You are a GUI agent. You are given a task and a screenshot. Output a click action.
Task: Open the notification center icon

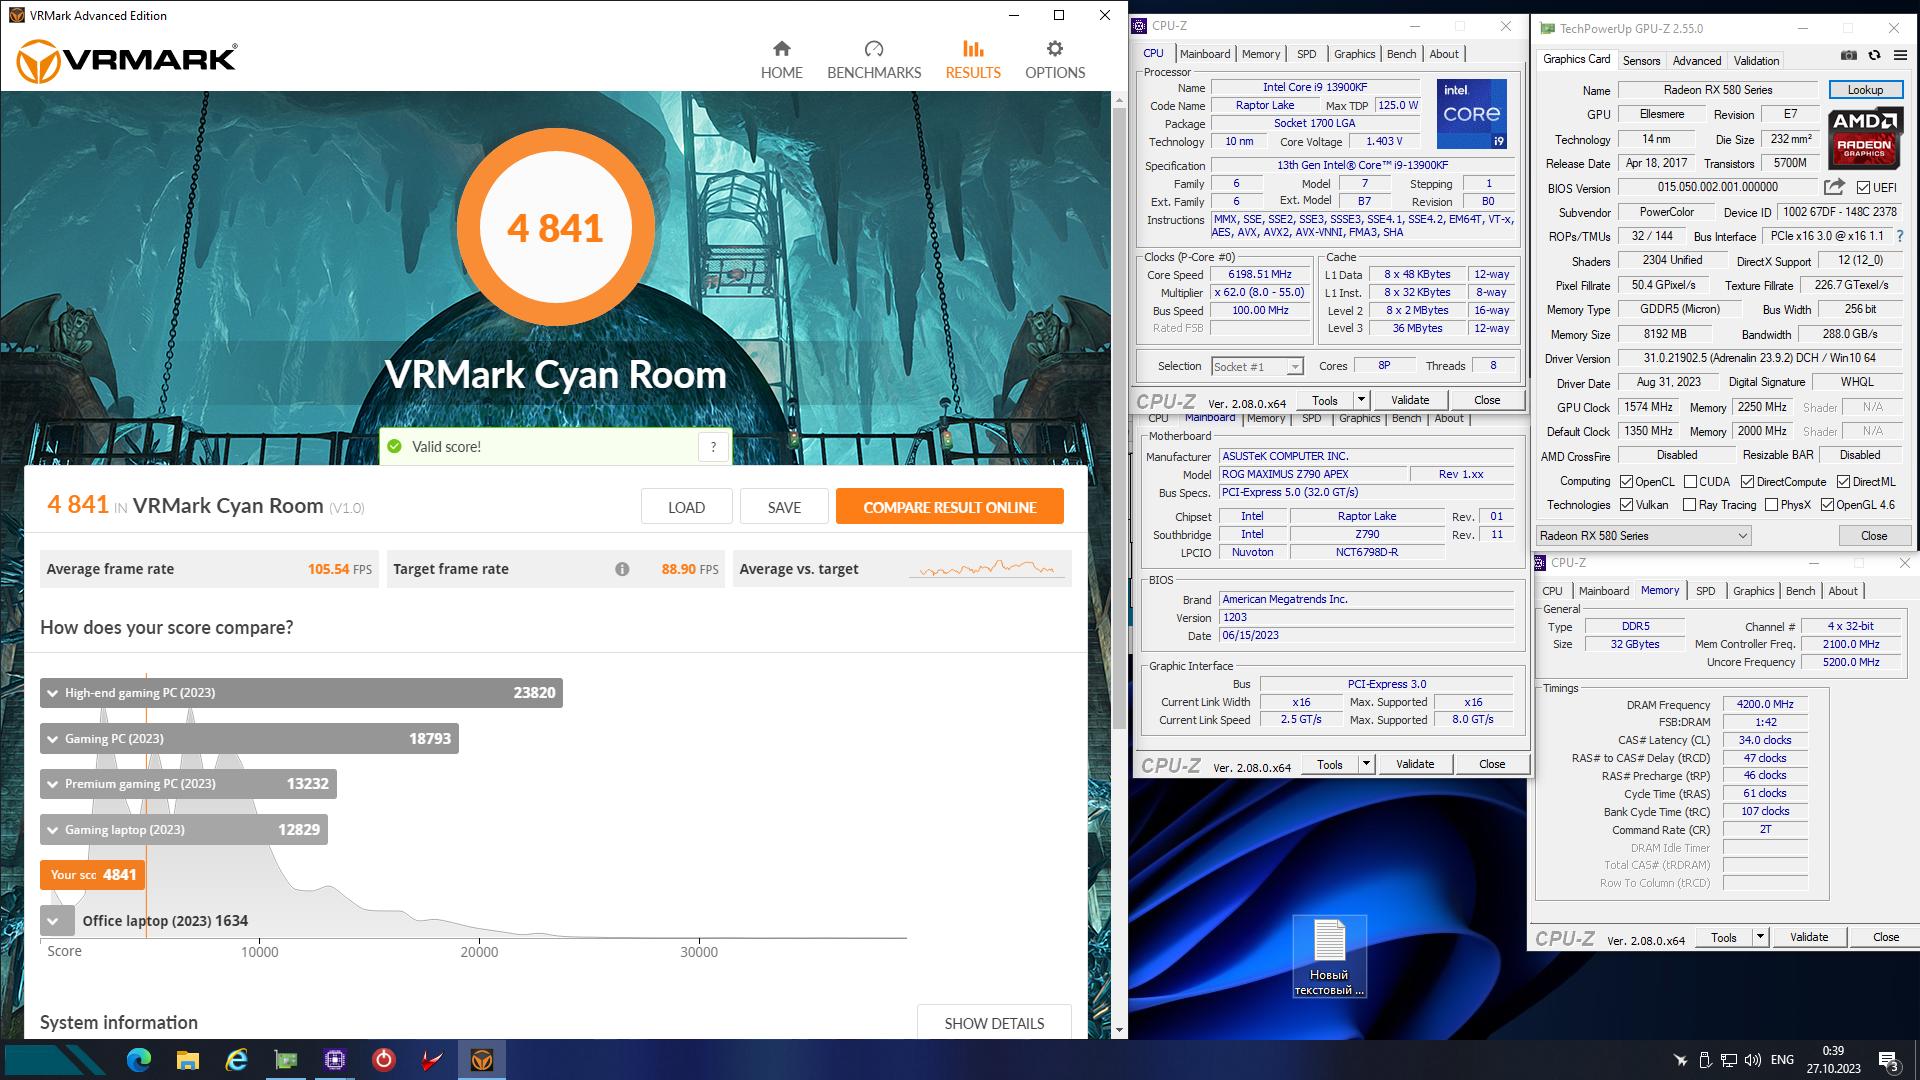1889,1061
